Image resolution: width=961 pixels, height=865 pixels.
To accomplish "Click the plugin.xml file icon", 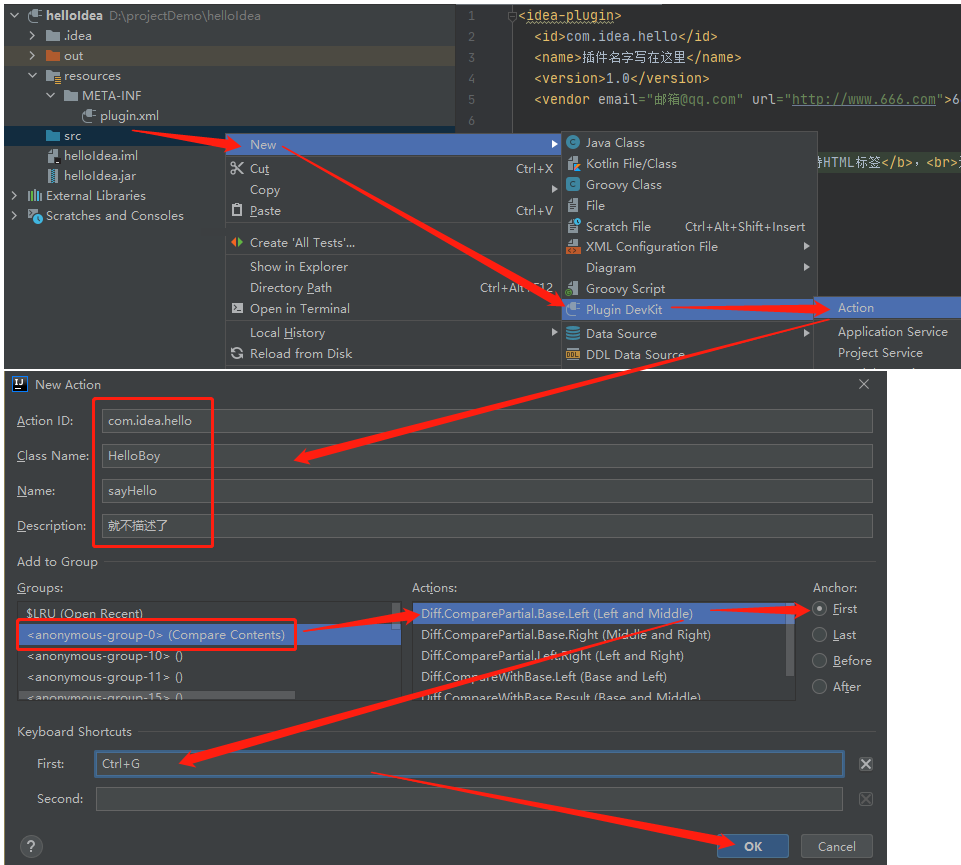I will click(89, 115).
